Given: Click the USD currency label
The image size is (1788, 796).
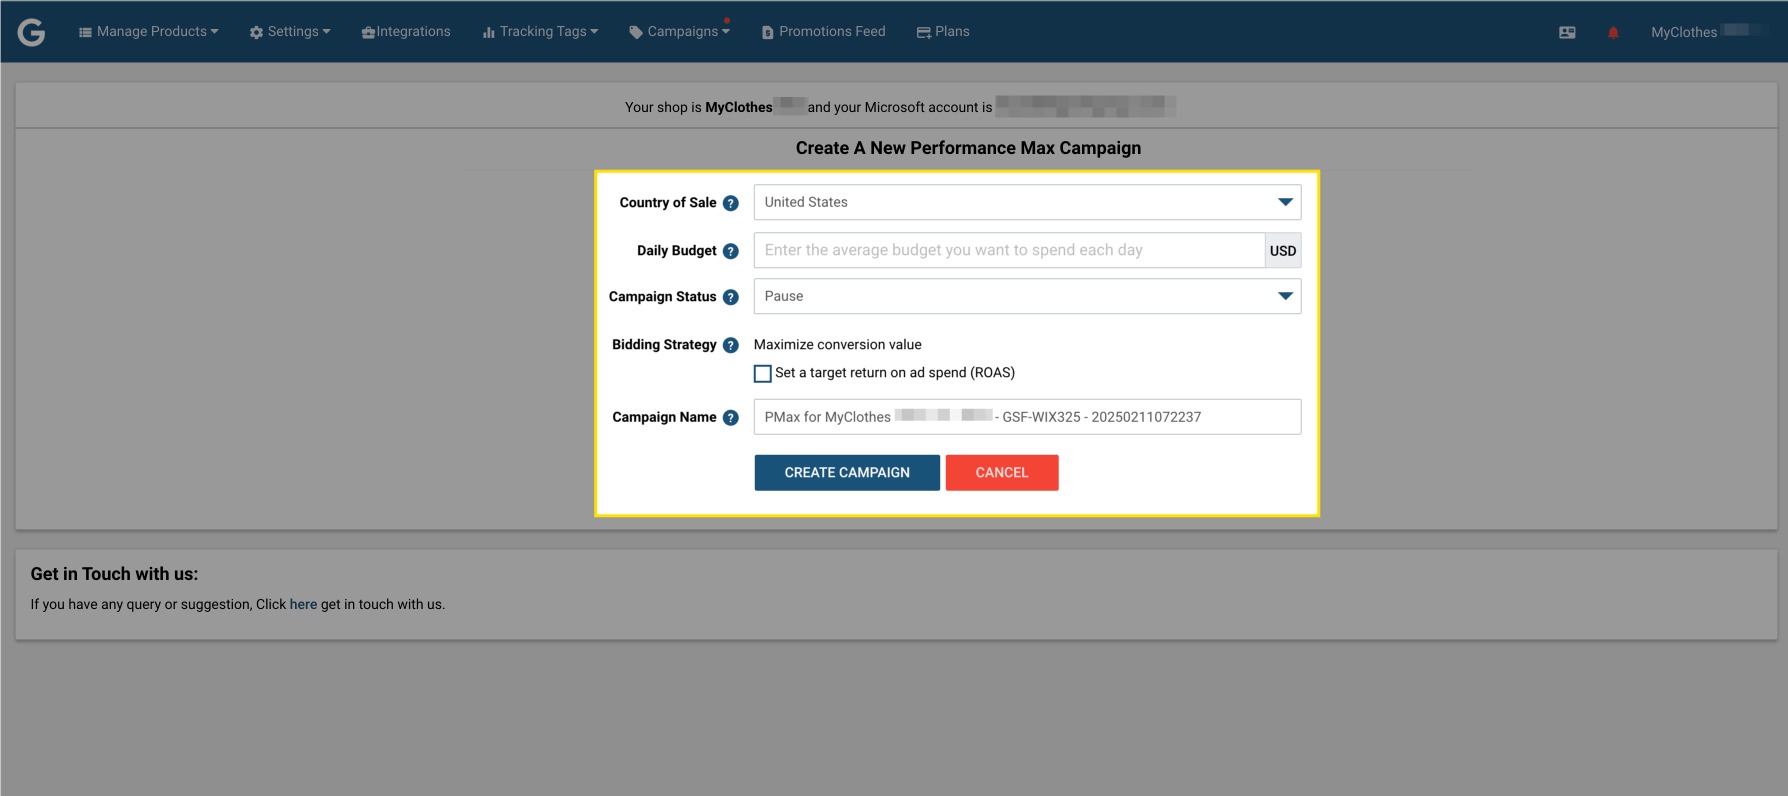Looking at the screenshot, I should coord(1283,251).
